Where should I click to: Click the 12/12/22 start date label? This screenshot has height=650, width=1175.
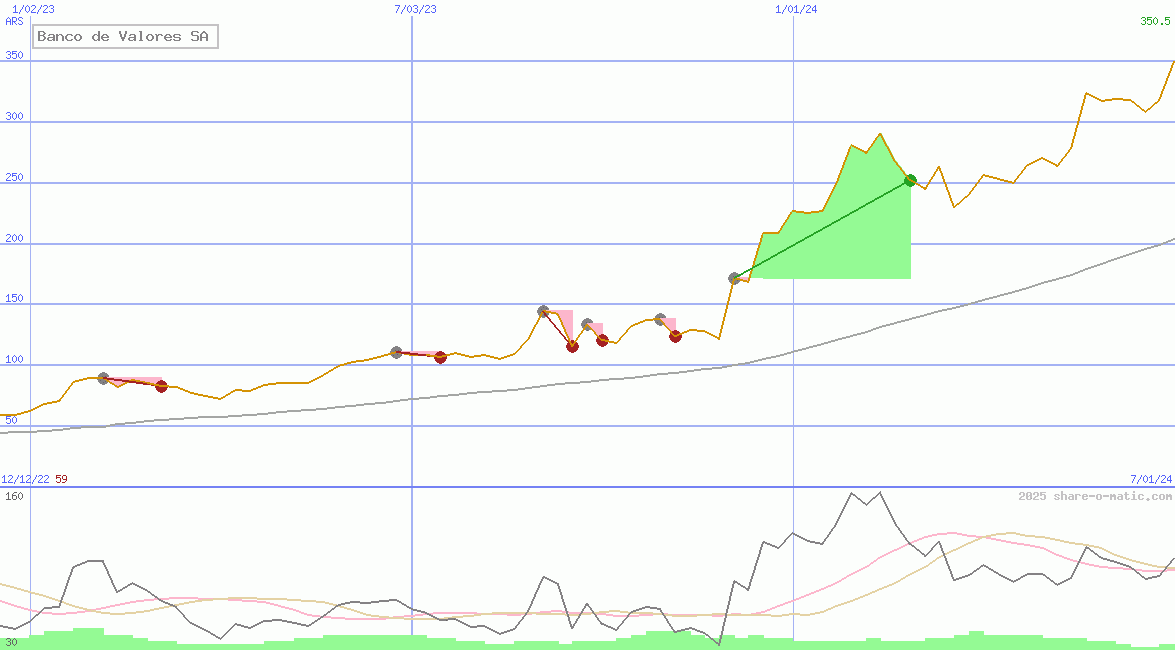point(25,479)
